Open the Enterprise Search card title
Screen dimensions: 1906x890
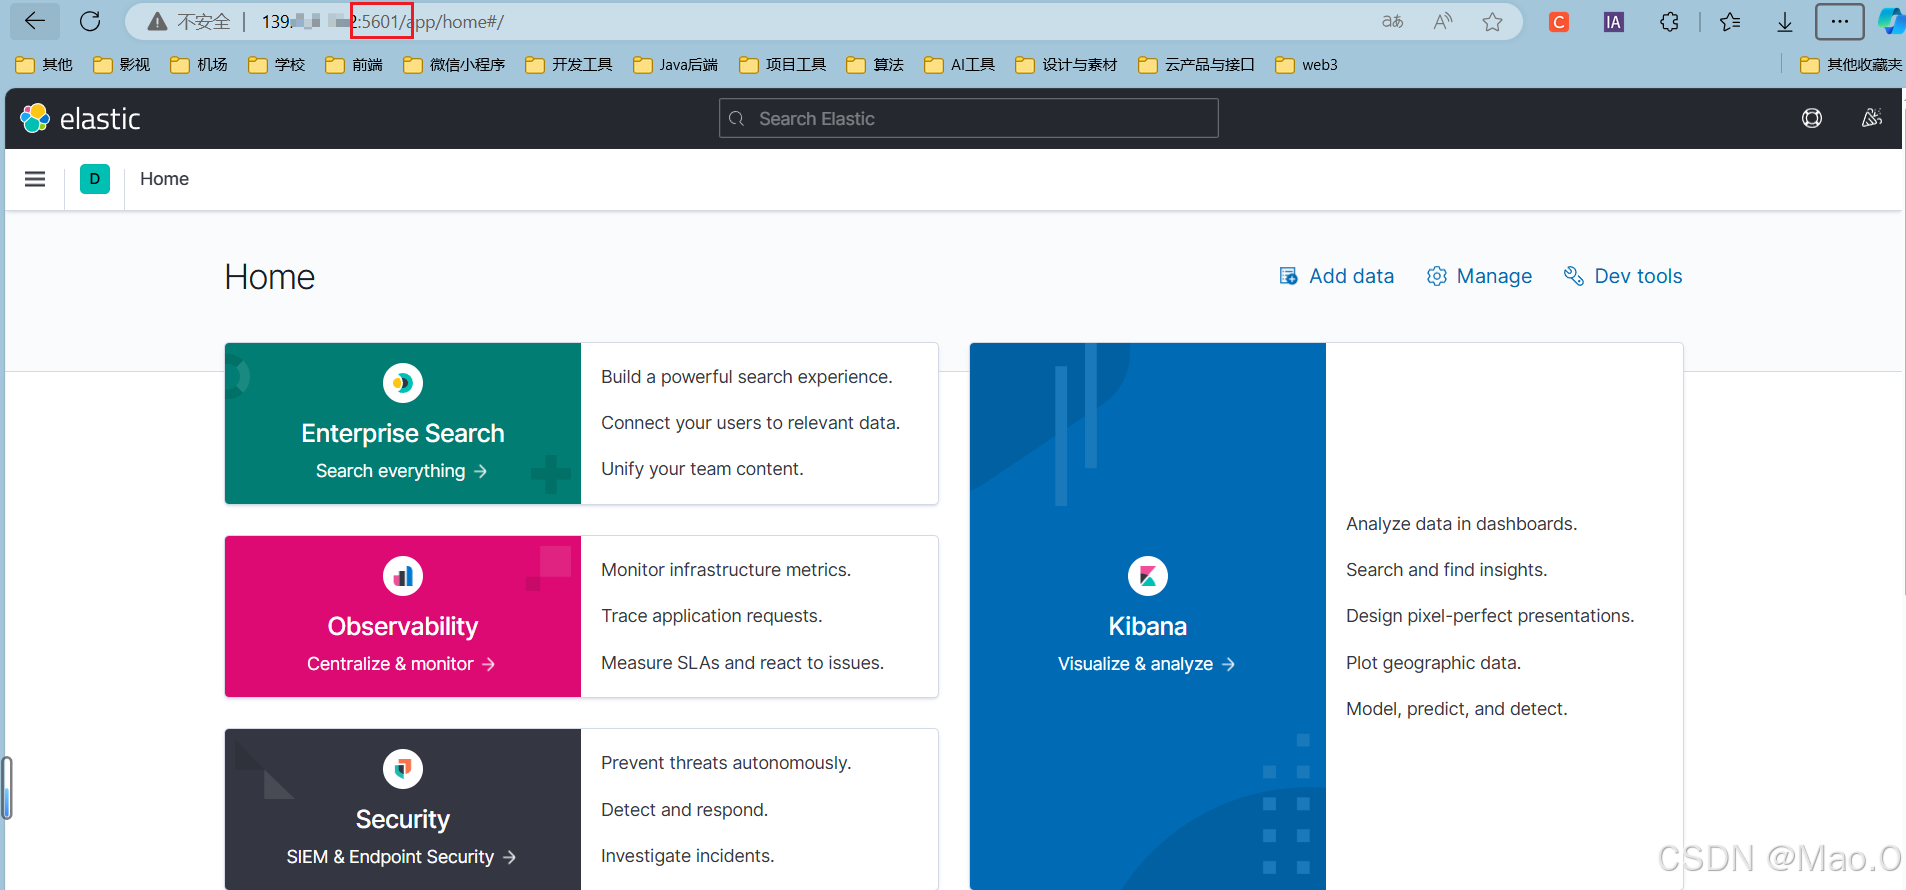tap(403, 433)
